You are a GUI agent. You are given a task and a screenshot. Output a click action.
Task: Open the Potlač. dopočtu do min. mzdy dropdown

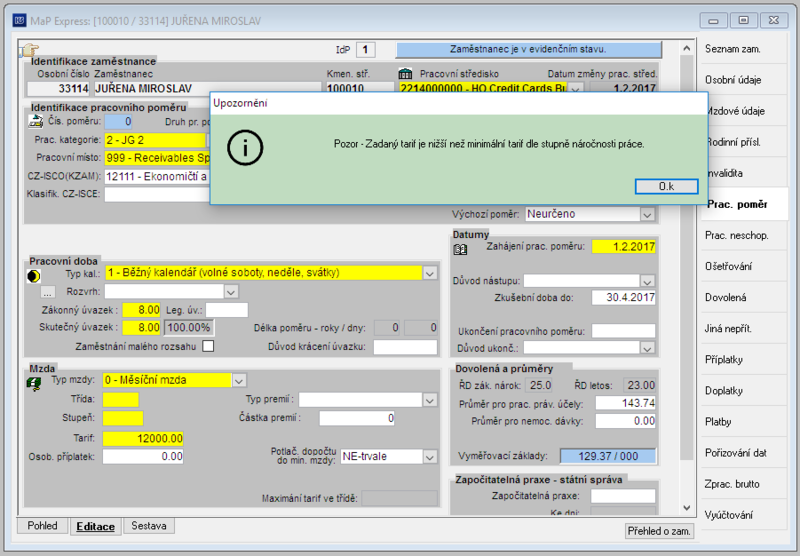430,457
